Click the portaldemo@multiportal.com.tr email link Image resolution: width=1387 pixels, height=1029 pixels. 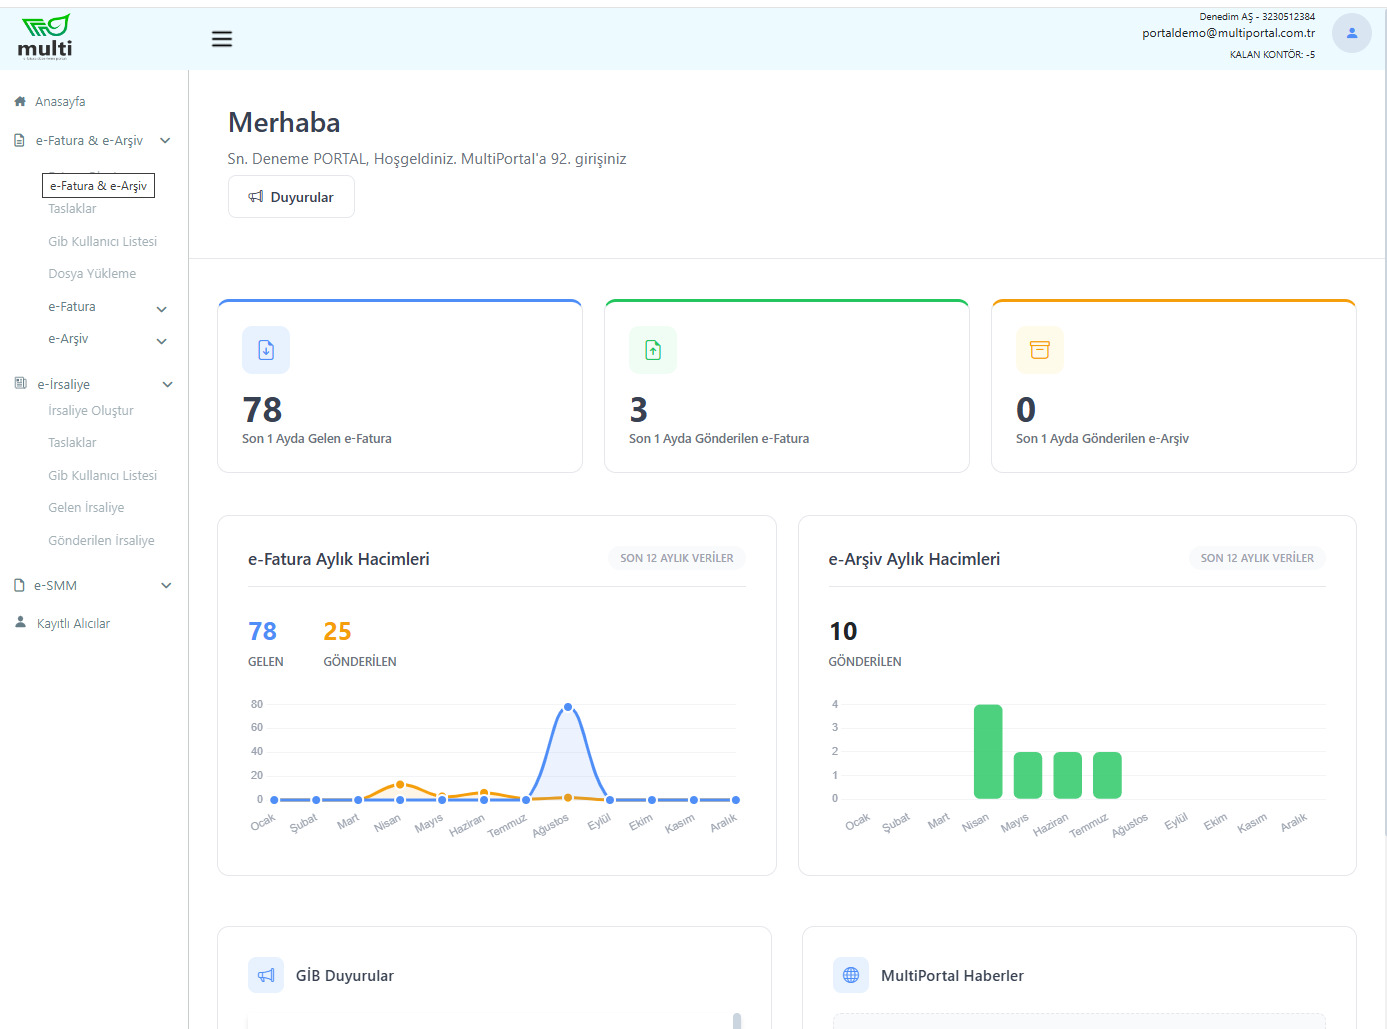coord(1228,33)
